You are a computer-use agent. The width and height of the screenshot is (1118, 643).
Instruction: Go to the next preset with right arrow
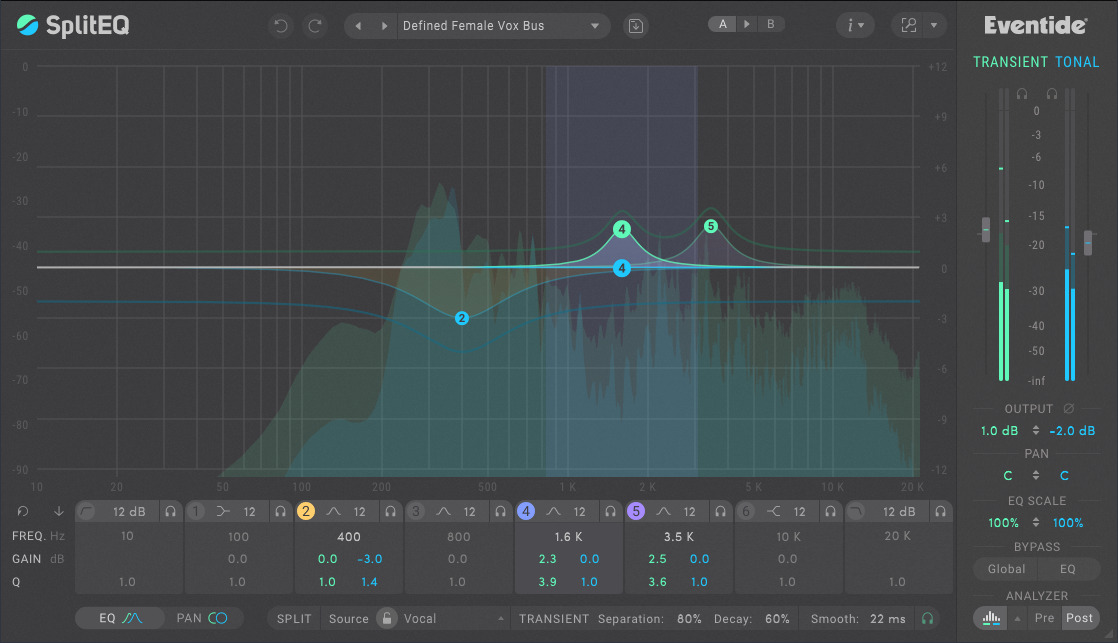click(x=384, y=26)
